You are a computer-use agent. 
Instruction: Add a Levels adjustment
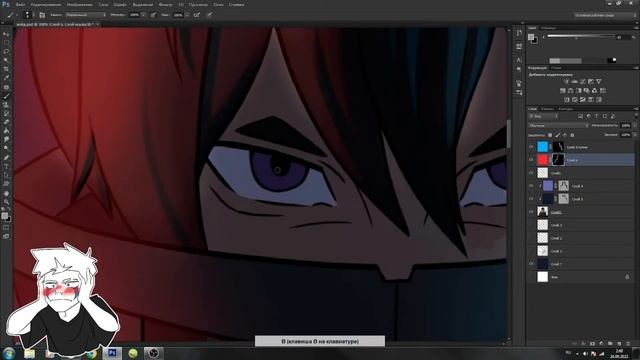[x=575, y=81]
